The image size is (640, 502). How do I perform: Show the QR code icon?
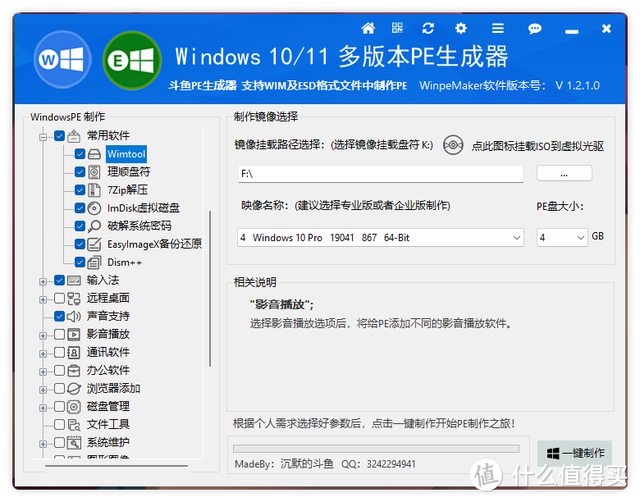[397, 28]
